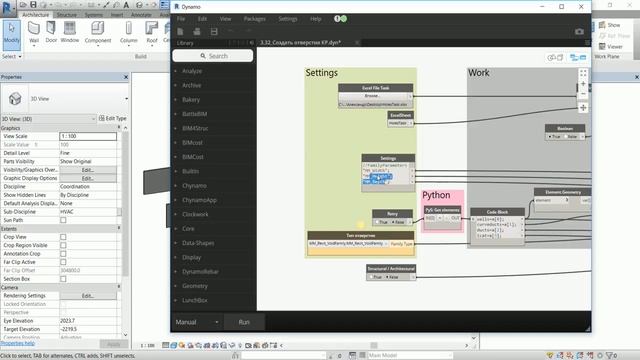Image resolution: width=640 pixels, height=360 pixels.
Task: Zoom out on the Dynamo canvas
Action: click(583, 94)
